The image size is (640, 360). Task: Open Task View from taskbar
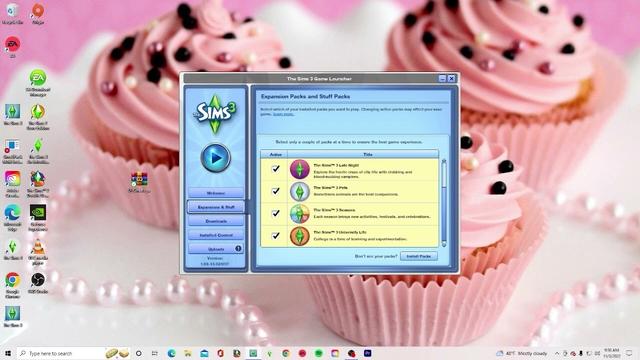(x=155, y=353)
